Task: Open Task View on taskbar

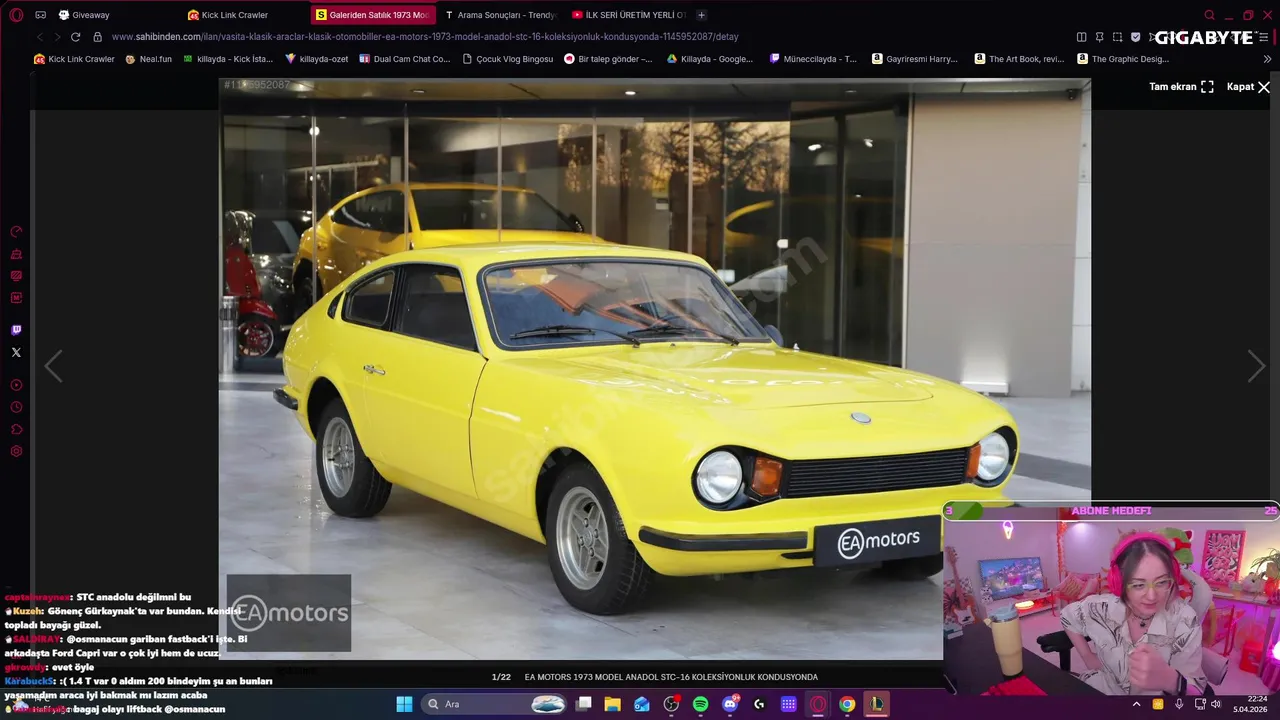Action: tap(584, 704)
